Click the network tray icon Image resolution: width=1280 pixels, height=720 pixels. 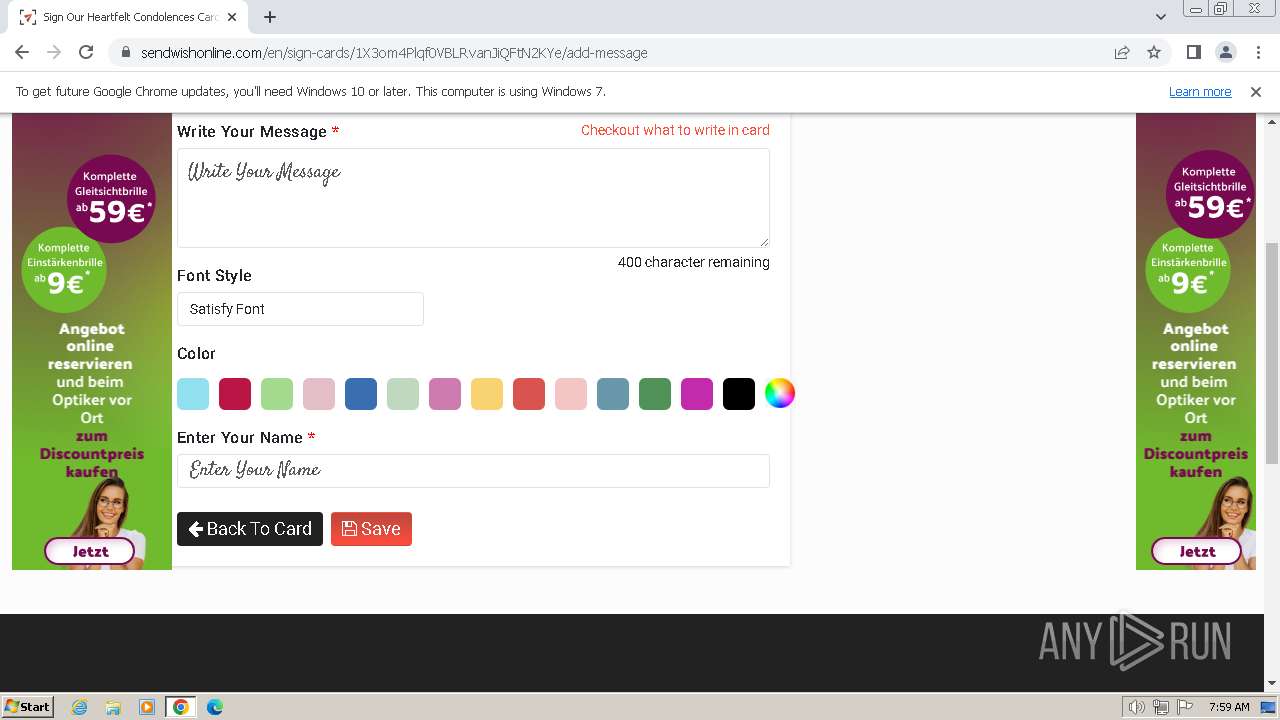(x=1161, y=707)
